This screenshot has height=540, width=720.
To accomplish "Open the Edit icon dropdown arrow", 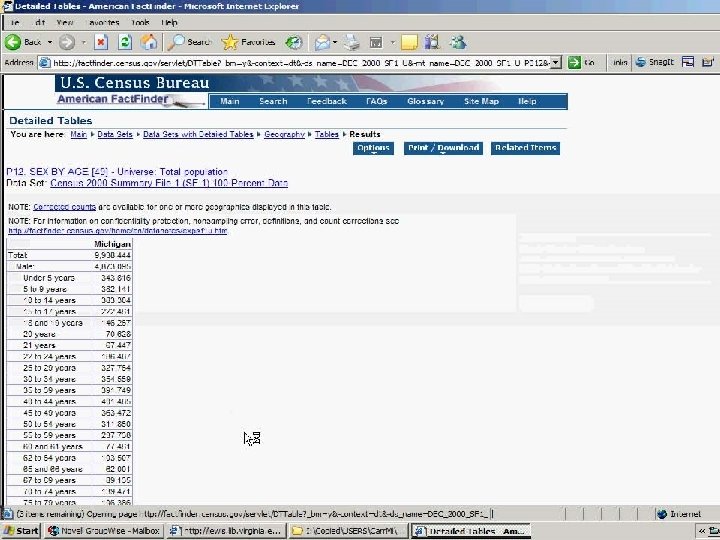I will [393, 42].
